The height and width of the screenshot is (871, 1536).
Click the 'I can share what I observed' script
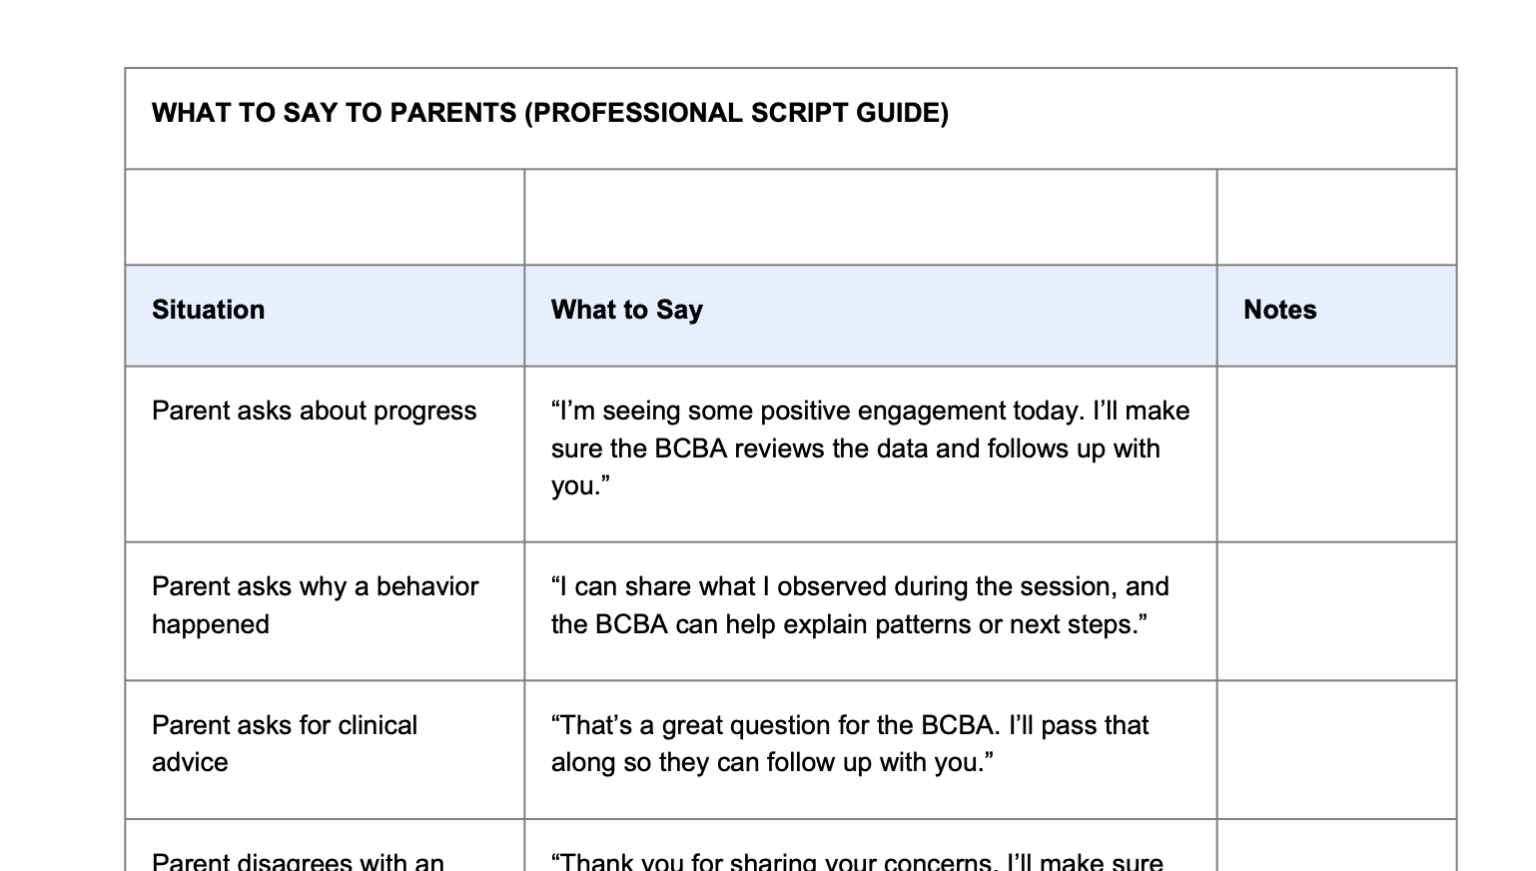click(860, 605)
